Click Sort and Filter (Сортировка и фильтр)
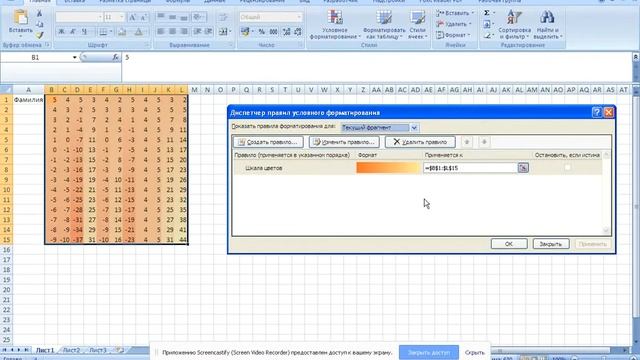Image resolution: width=640 pixels, height=360 pixels. (514, 24)
